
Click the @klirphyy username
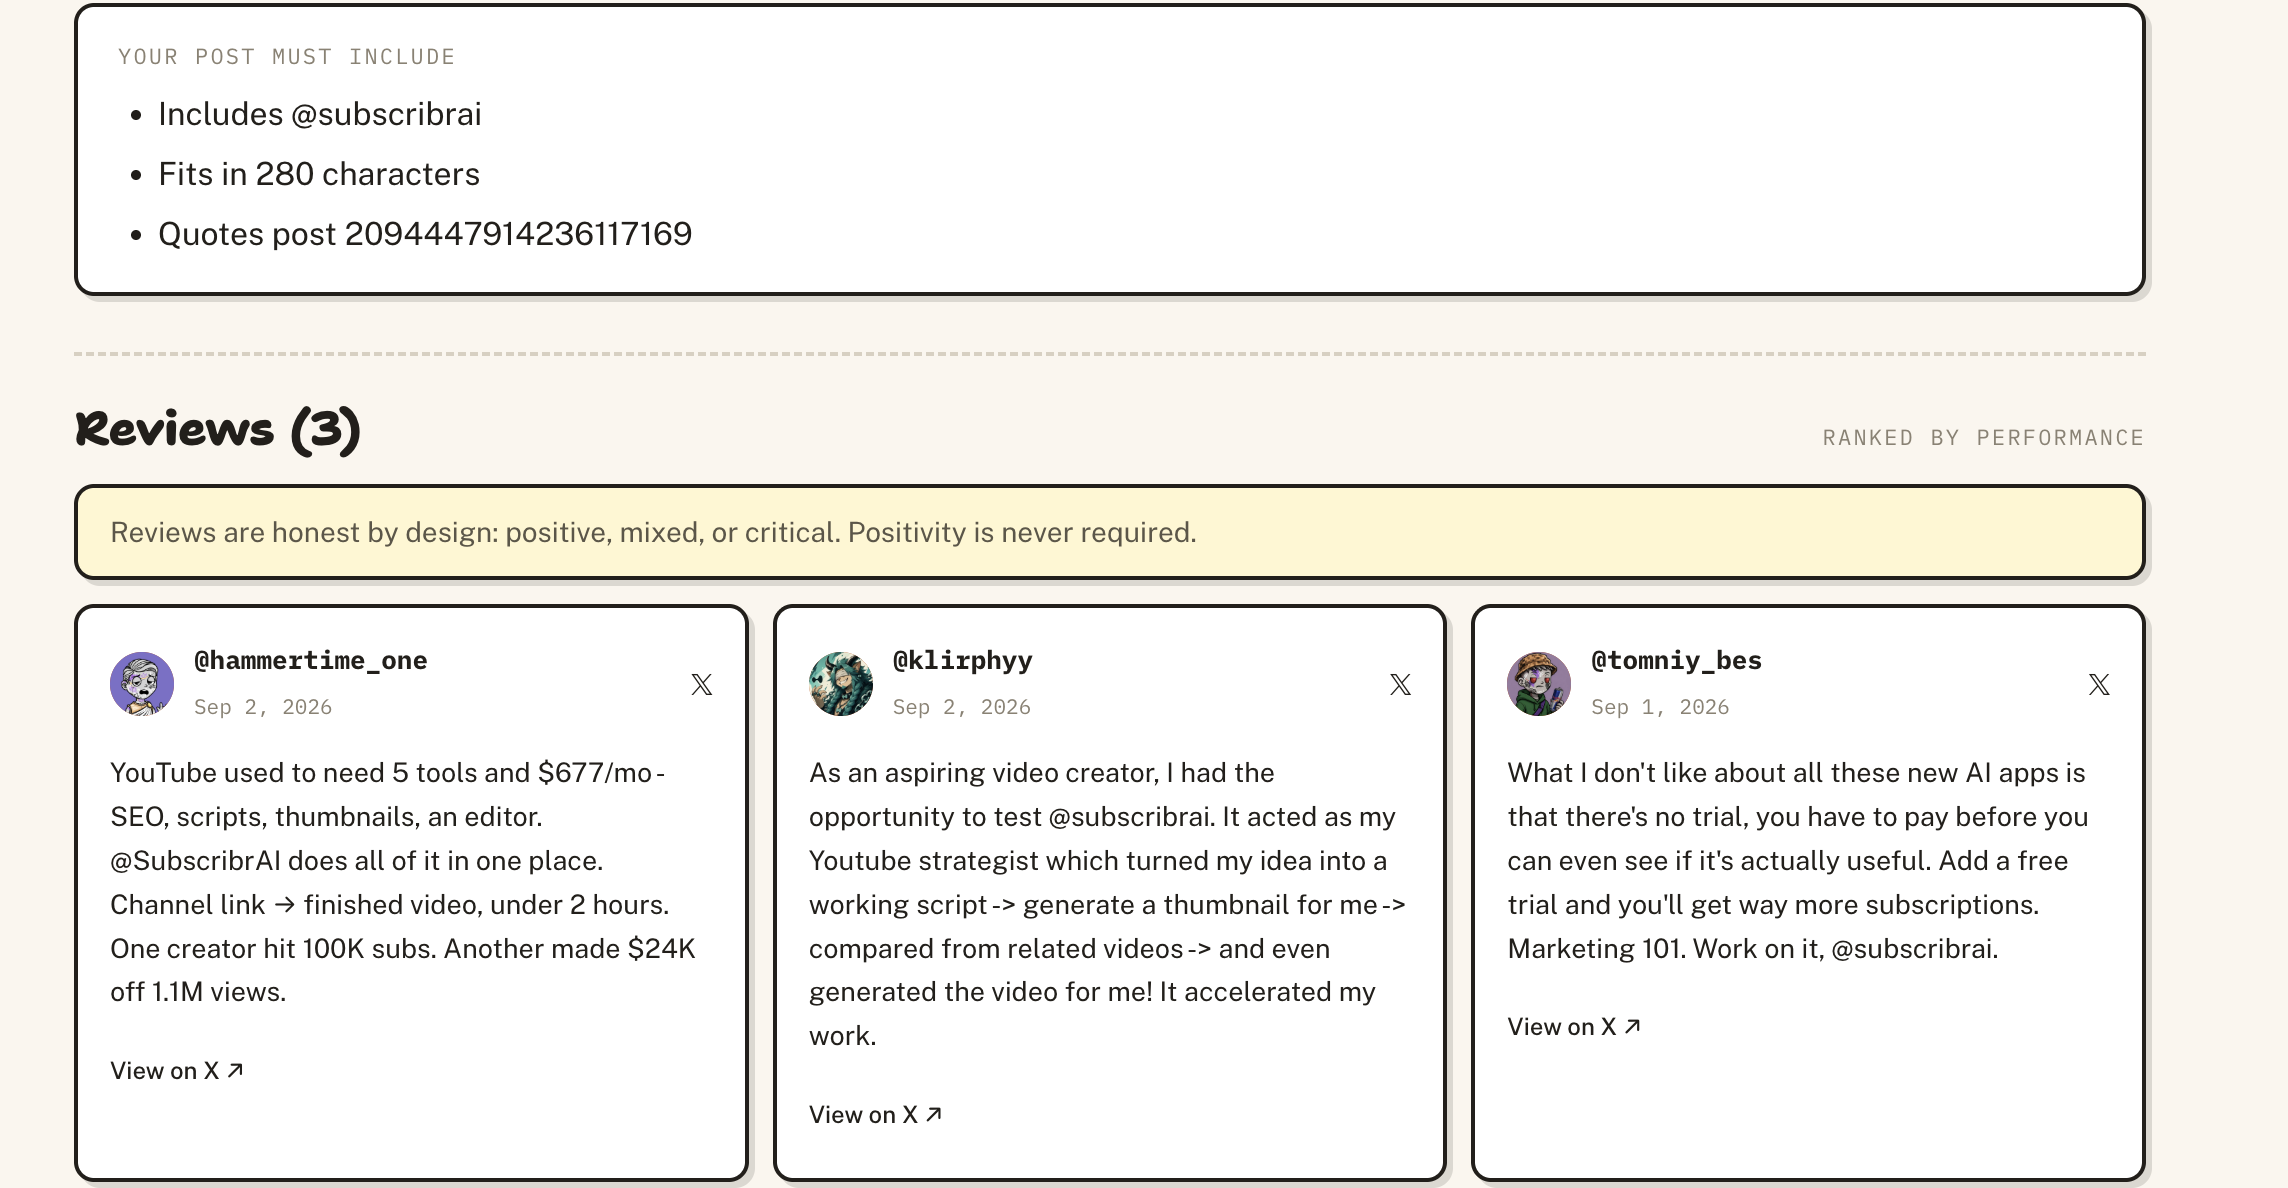tap(962, 660)
